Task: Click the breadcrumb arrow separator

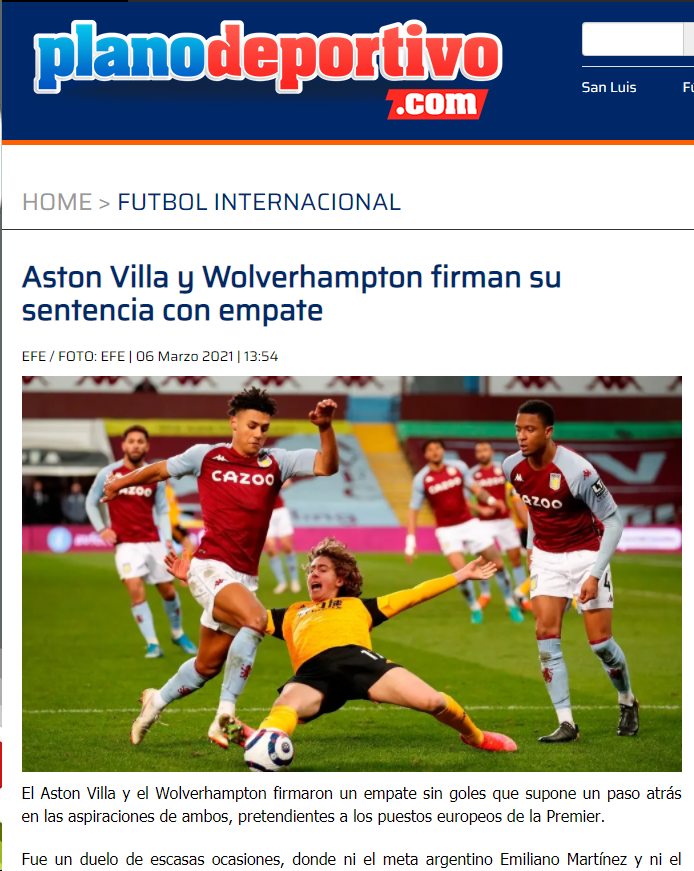Action: [x=104, y=203]
